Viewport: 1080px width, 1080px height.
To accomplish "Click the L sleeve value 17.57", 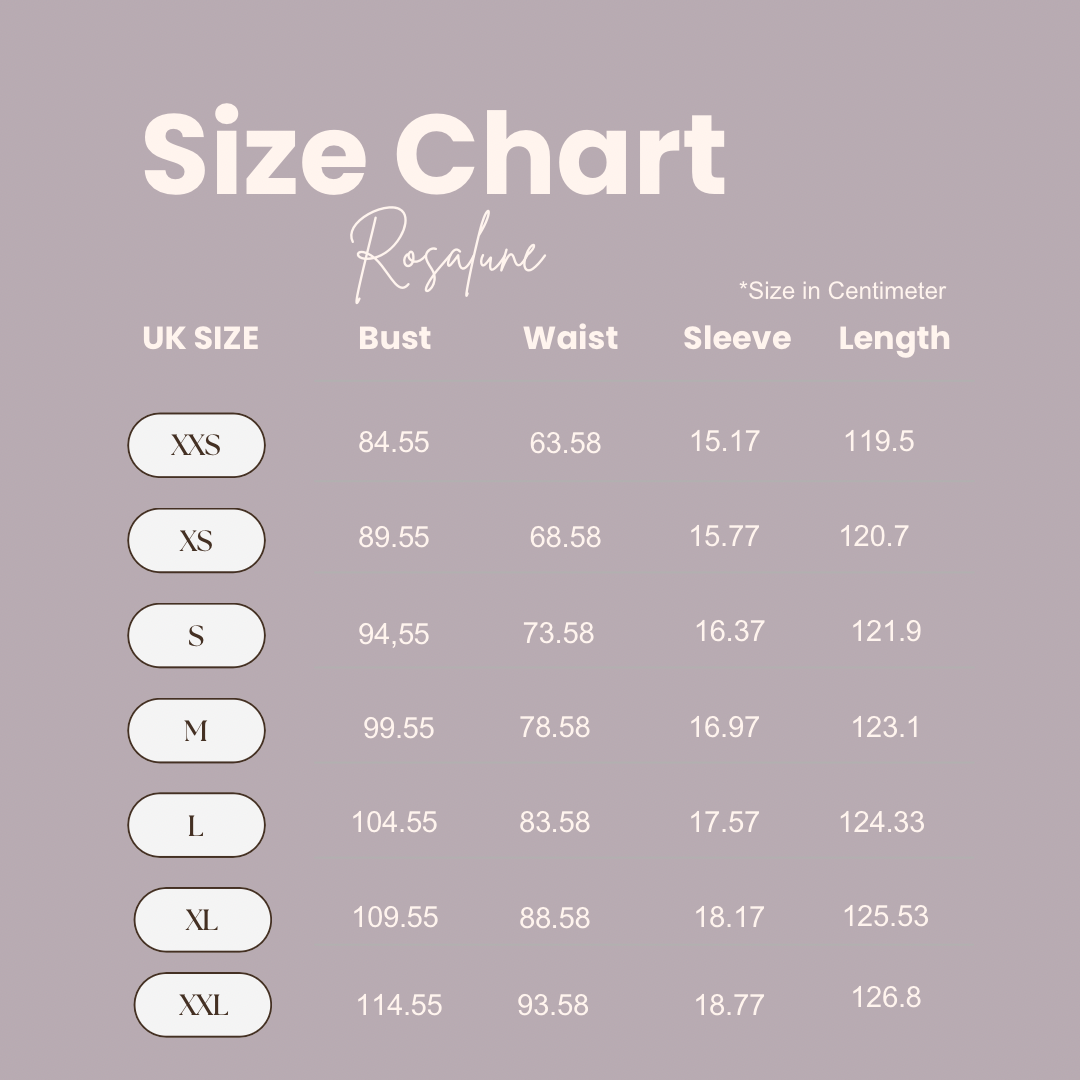I will [x=724, y=822].
